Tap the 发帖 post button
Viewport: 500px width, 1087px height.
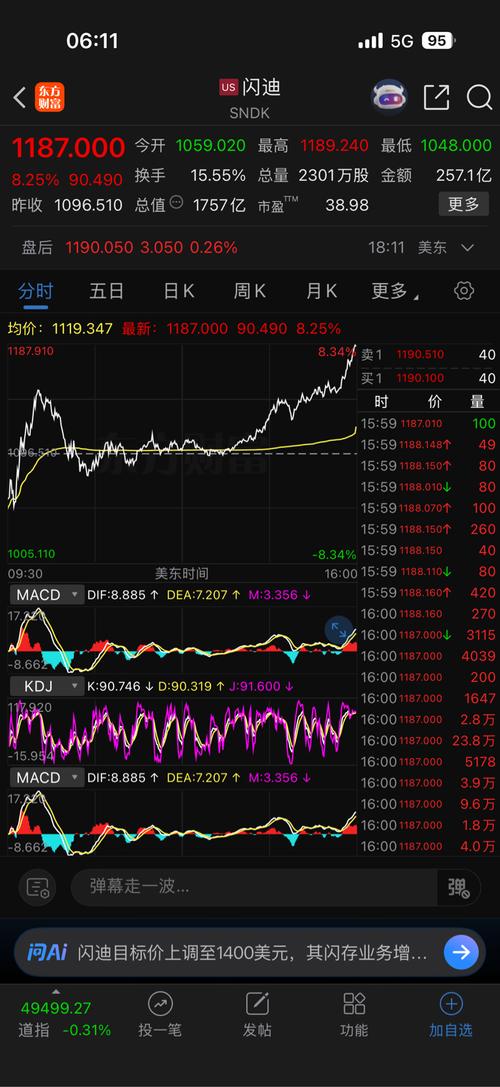[257, 1016]
